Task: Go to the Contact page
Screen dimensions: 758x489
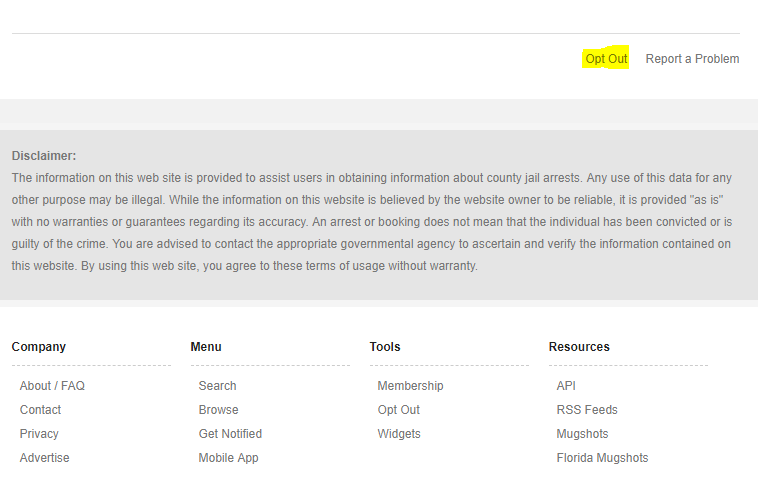Action: pos(41,410)
